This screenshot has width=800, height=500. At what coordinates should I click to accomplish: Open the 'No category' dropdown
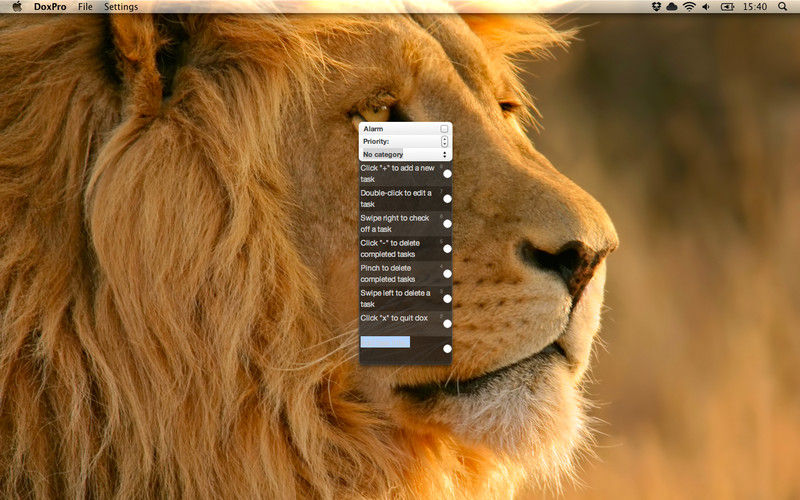[x=405, y=155]
